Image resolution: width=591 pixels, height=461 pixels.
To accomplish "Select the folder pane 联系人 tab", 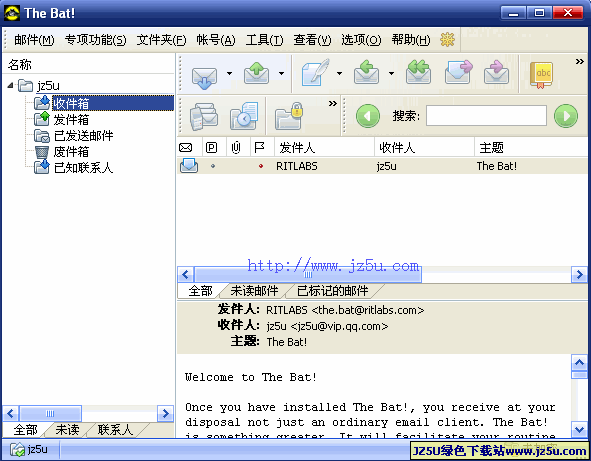I will [115, 429].
